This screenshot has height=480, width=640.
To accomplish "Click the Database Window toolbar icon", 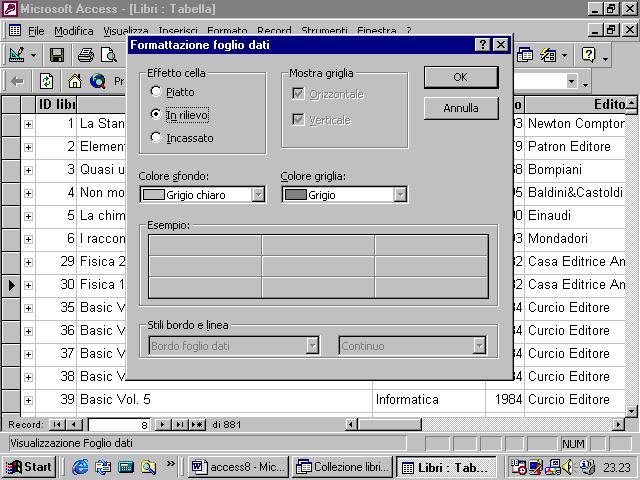I will coord(525,55).
